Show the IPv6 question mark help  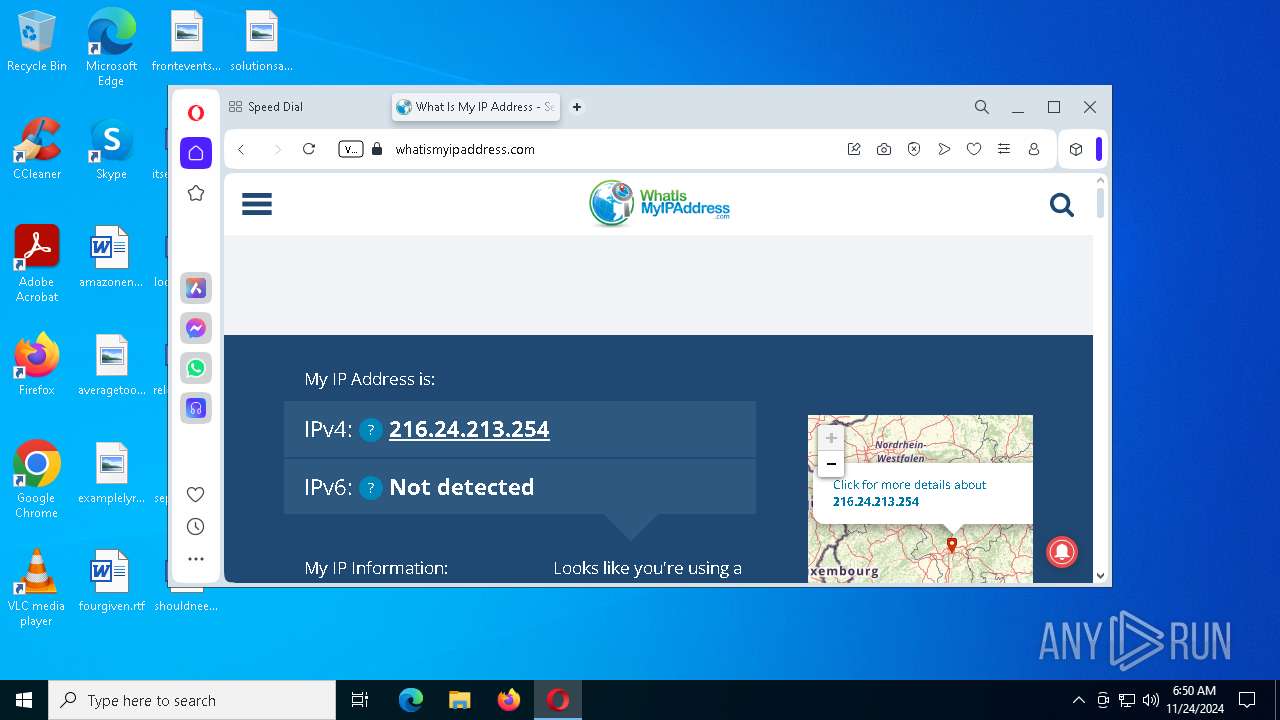(371, 488)
